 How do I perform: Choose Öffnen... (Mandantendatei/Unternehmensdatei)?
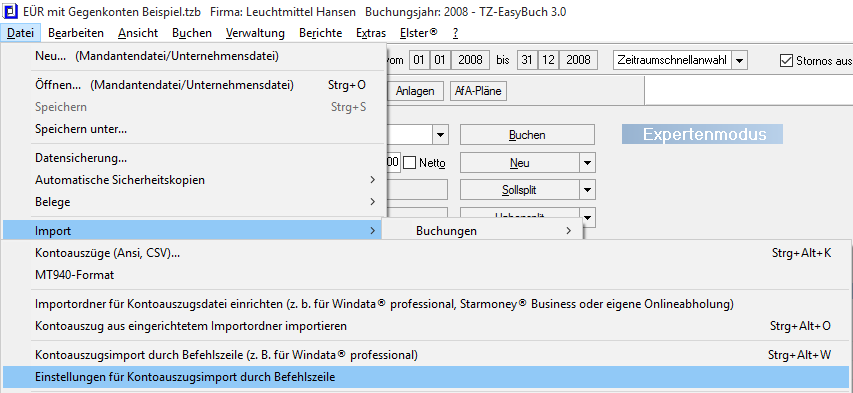(194, 85)
